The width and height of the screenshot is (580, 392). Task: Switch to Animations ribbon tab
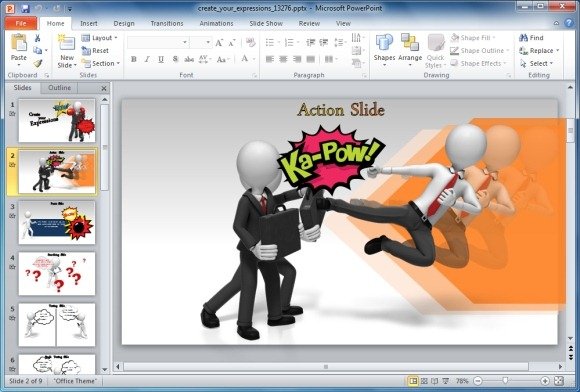(216, 23)
